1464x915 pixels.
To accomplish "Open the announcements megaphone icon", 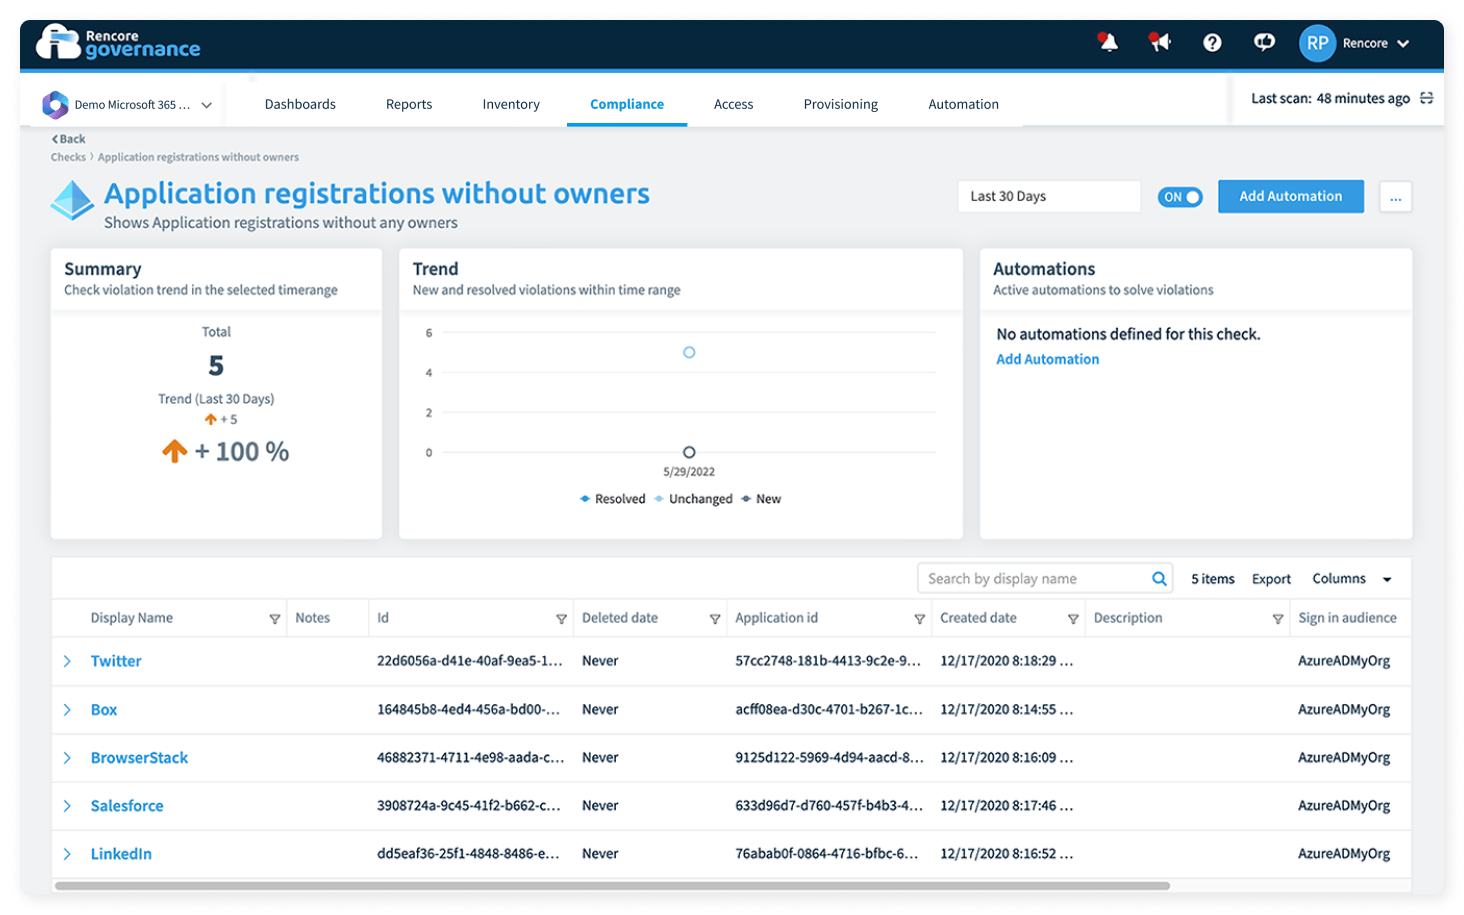I will [1160, 42].
